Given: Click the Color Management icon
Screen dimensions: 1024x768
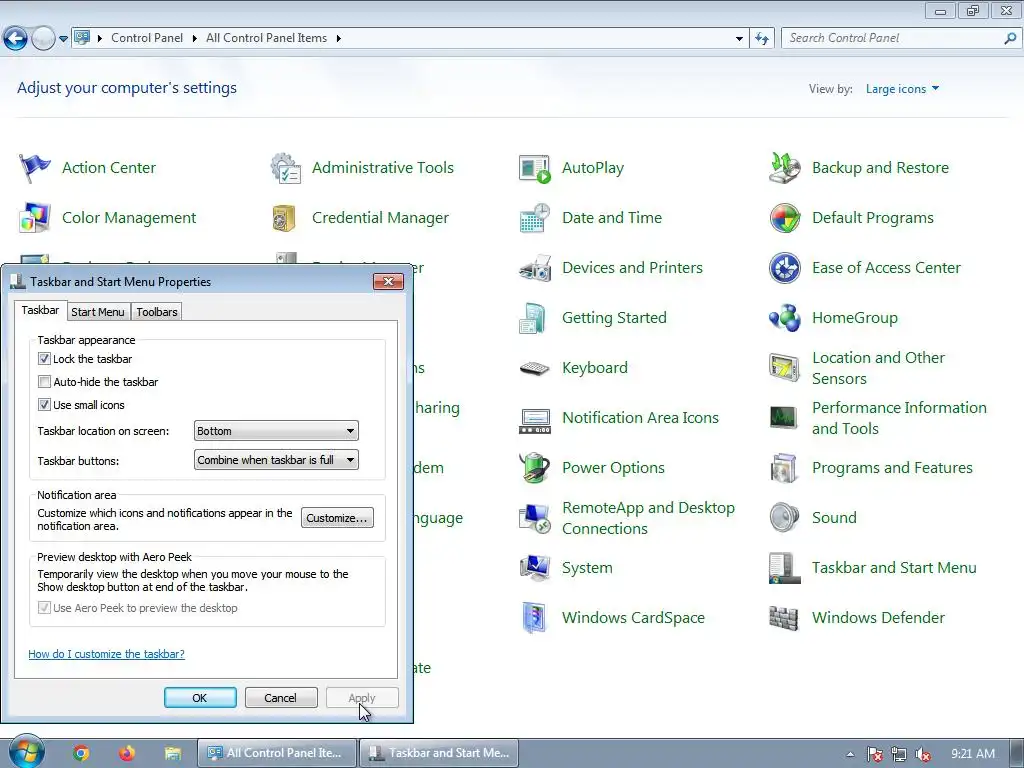Looking at the screenshot, I should 34,218.
